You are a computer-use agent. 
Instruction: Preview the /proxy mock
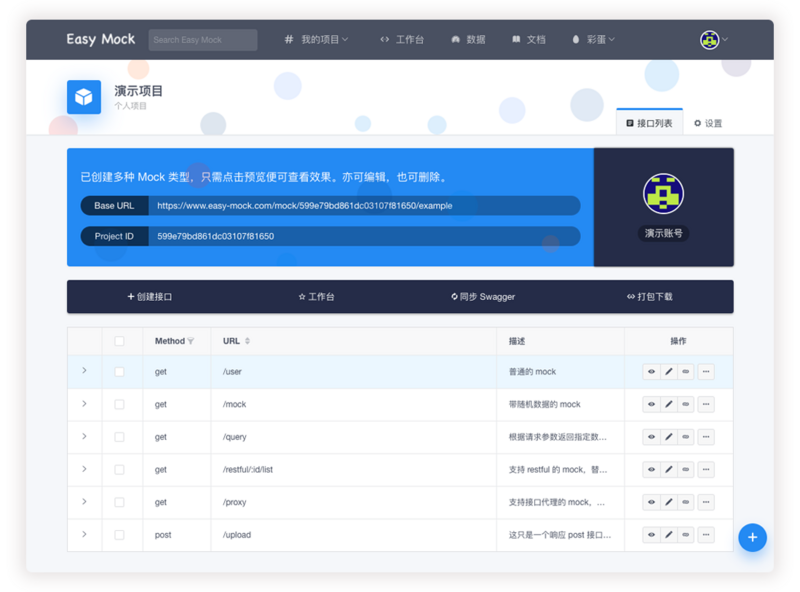click(x=651, y=502)
